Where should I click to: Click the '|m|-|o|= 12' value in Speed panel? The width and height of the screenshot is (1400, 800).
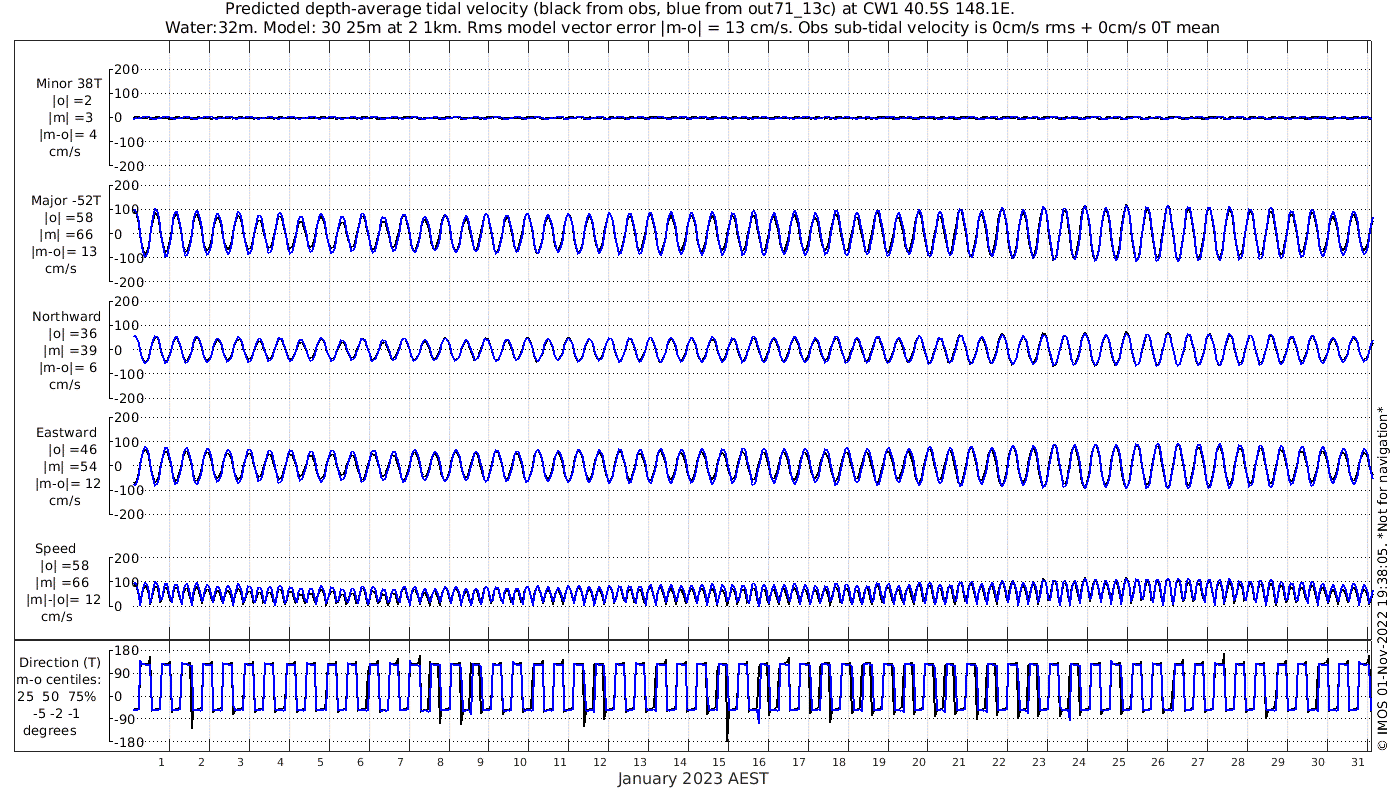(64, 600)
